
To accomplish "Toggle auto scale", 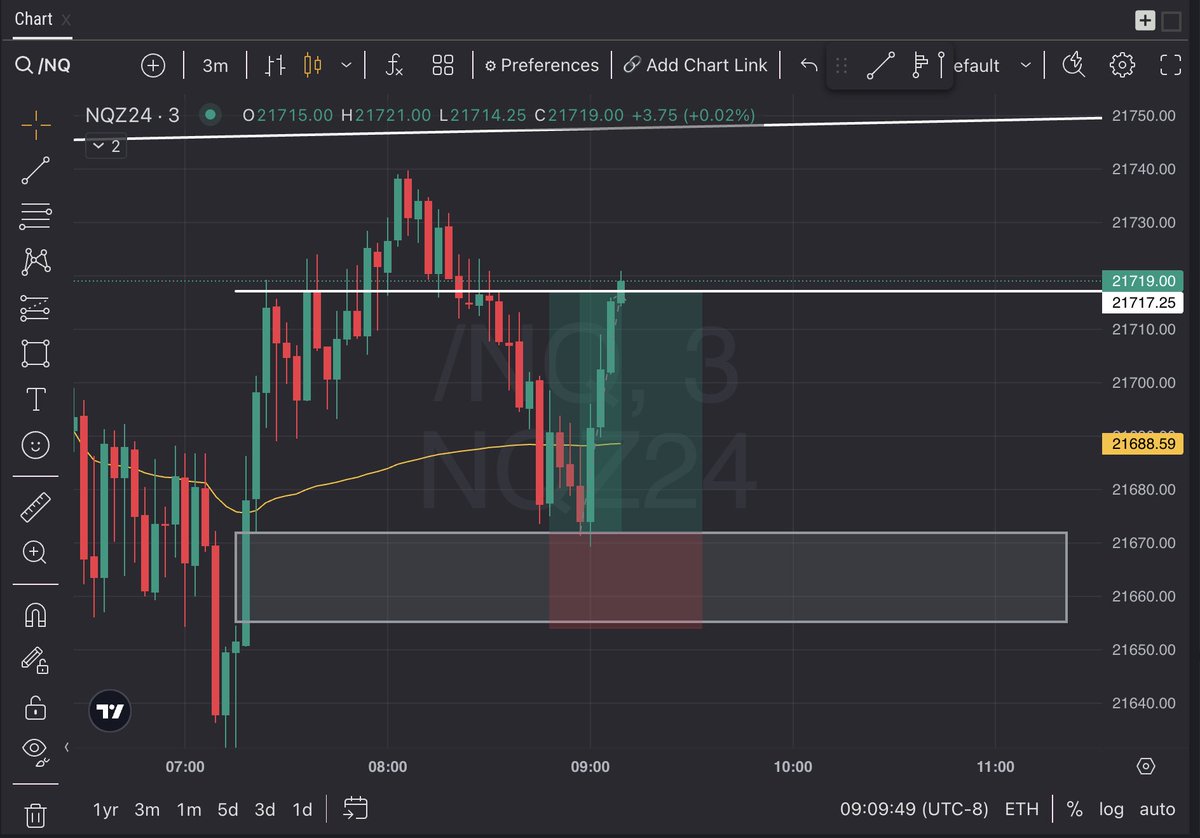I will coord(1157,809).
